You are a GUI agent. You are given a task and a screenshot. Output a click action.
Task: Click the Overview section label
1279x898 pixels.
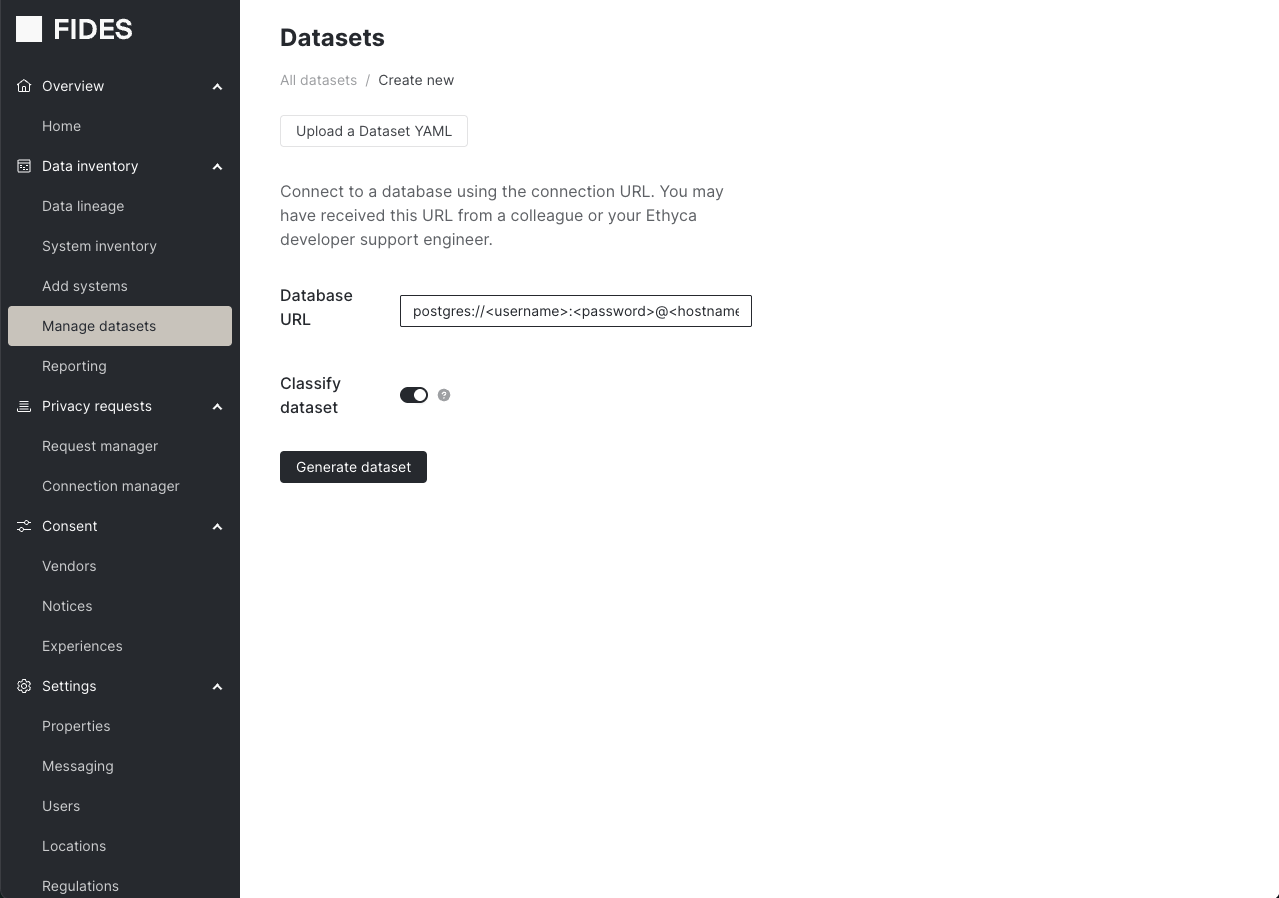(x=73, y=86)
